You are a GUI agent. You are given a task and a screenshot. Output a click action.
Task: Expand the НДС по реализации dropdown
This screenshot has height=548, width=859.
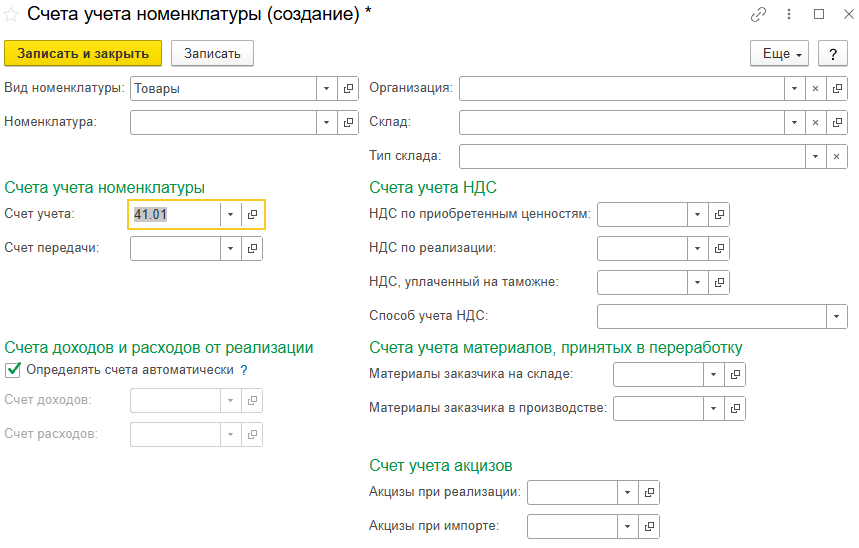pos(697,248)
